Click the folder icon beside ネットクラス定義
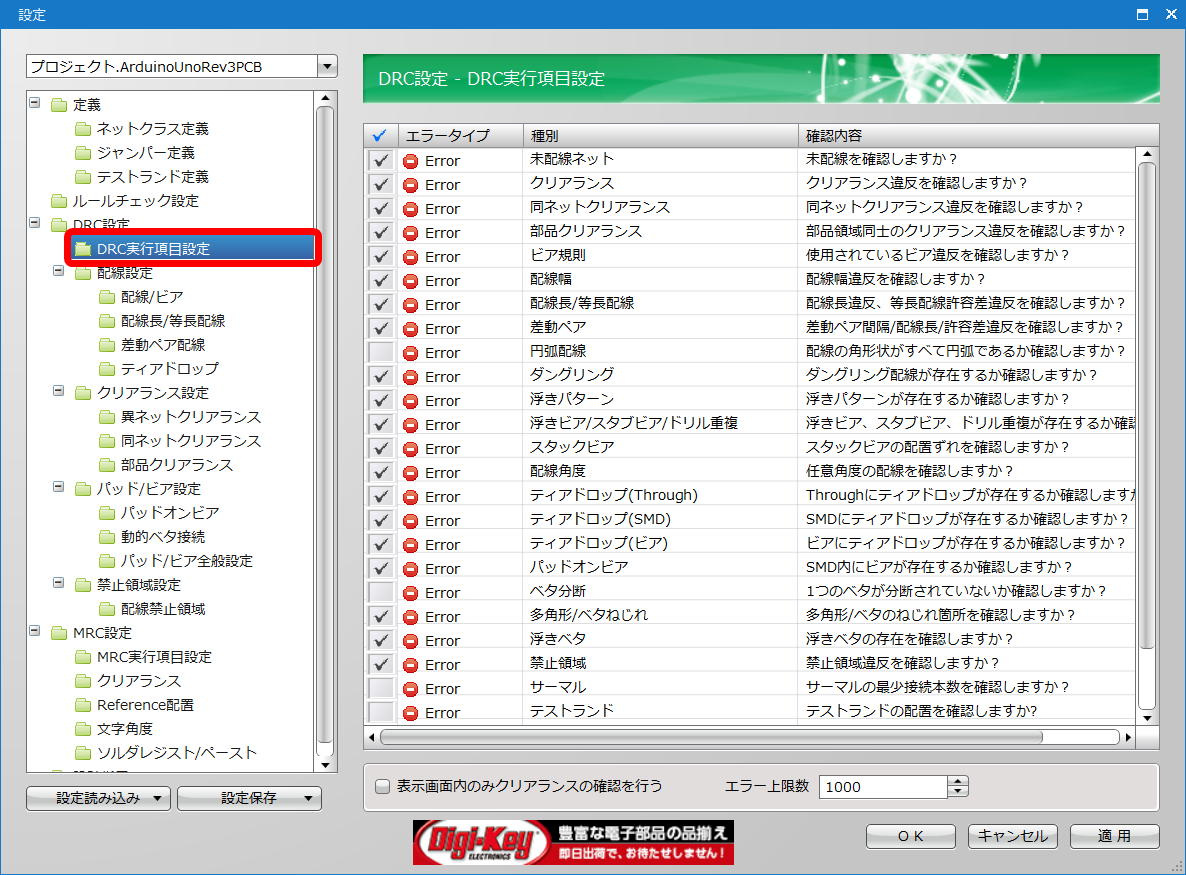This screenshot has width=1186, height=875. point(82,129)
